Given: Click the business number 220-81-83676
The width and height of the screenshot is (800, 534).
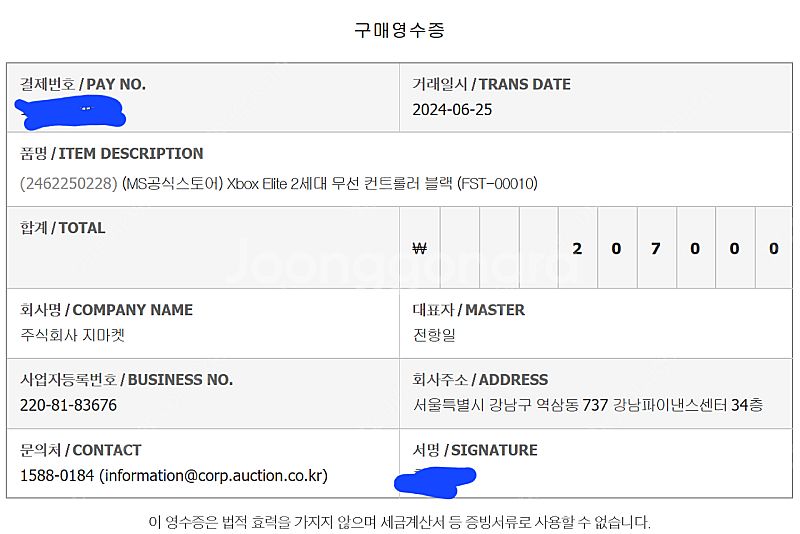Looking at the screenshot, I should (x=68, y=405).
